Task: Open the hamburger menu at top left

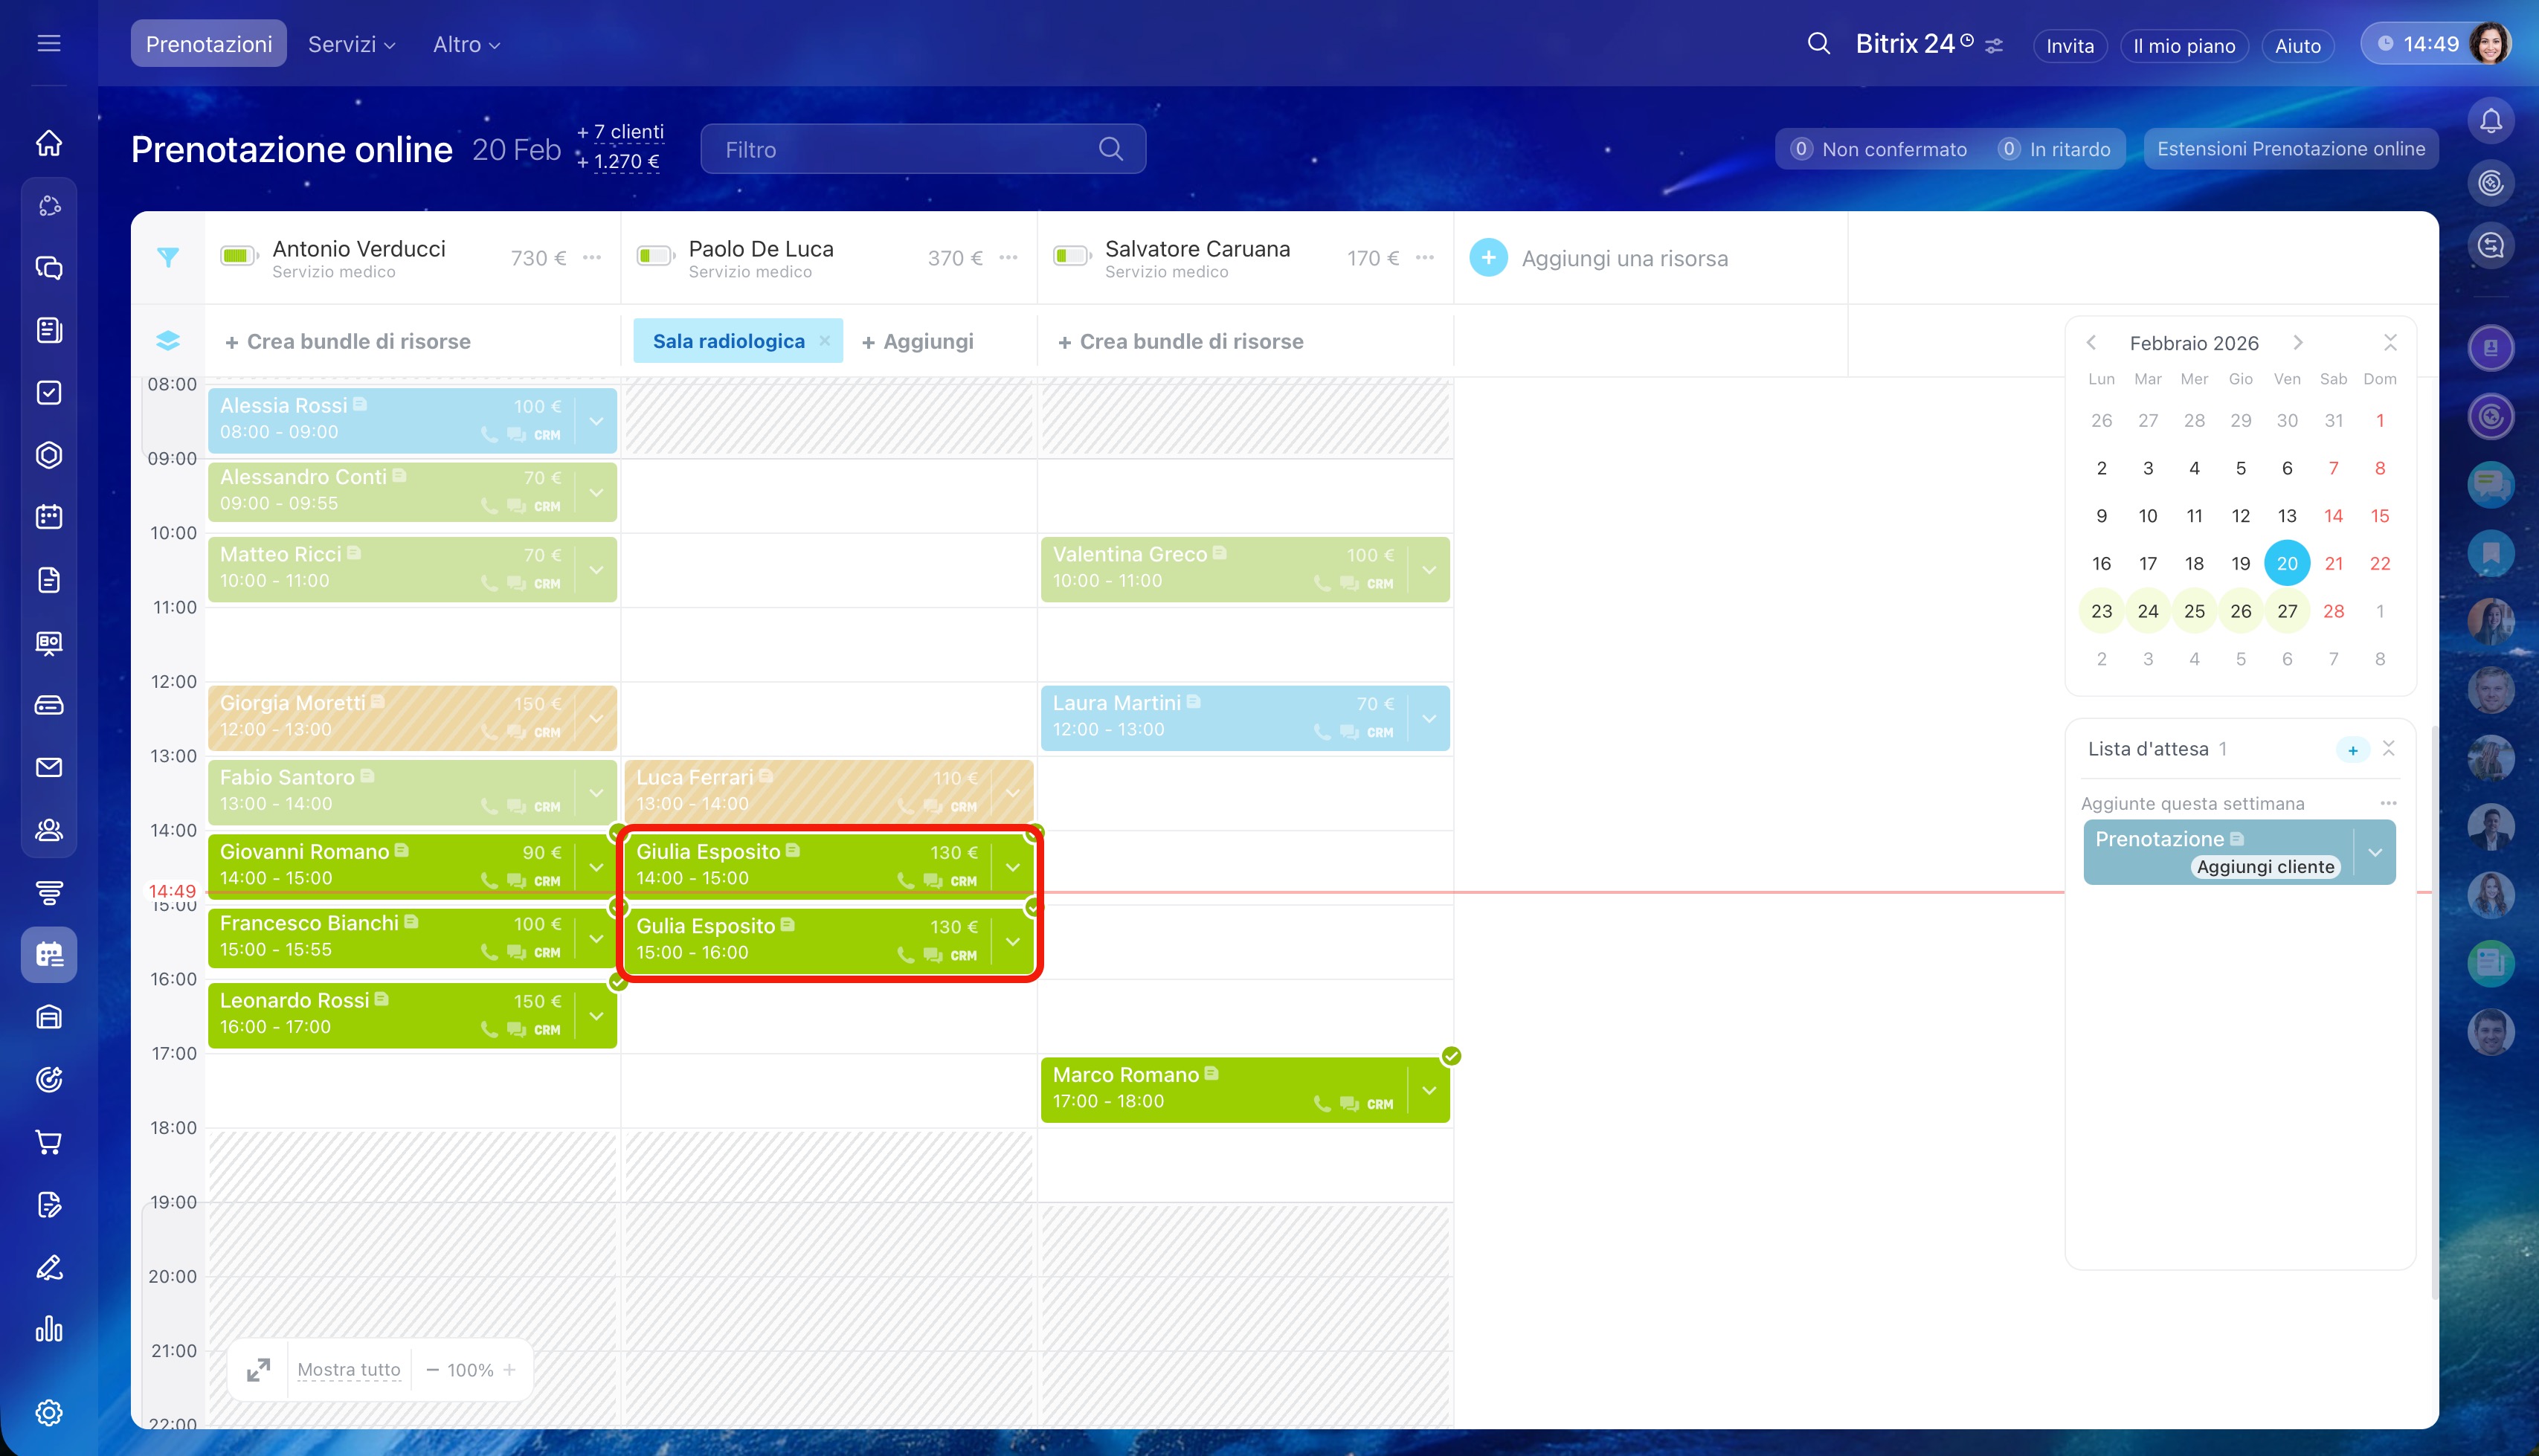Action: click(49, 43)
